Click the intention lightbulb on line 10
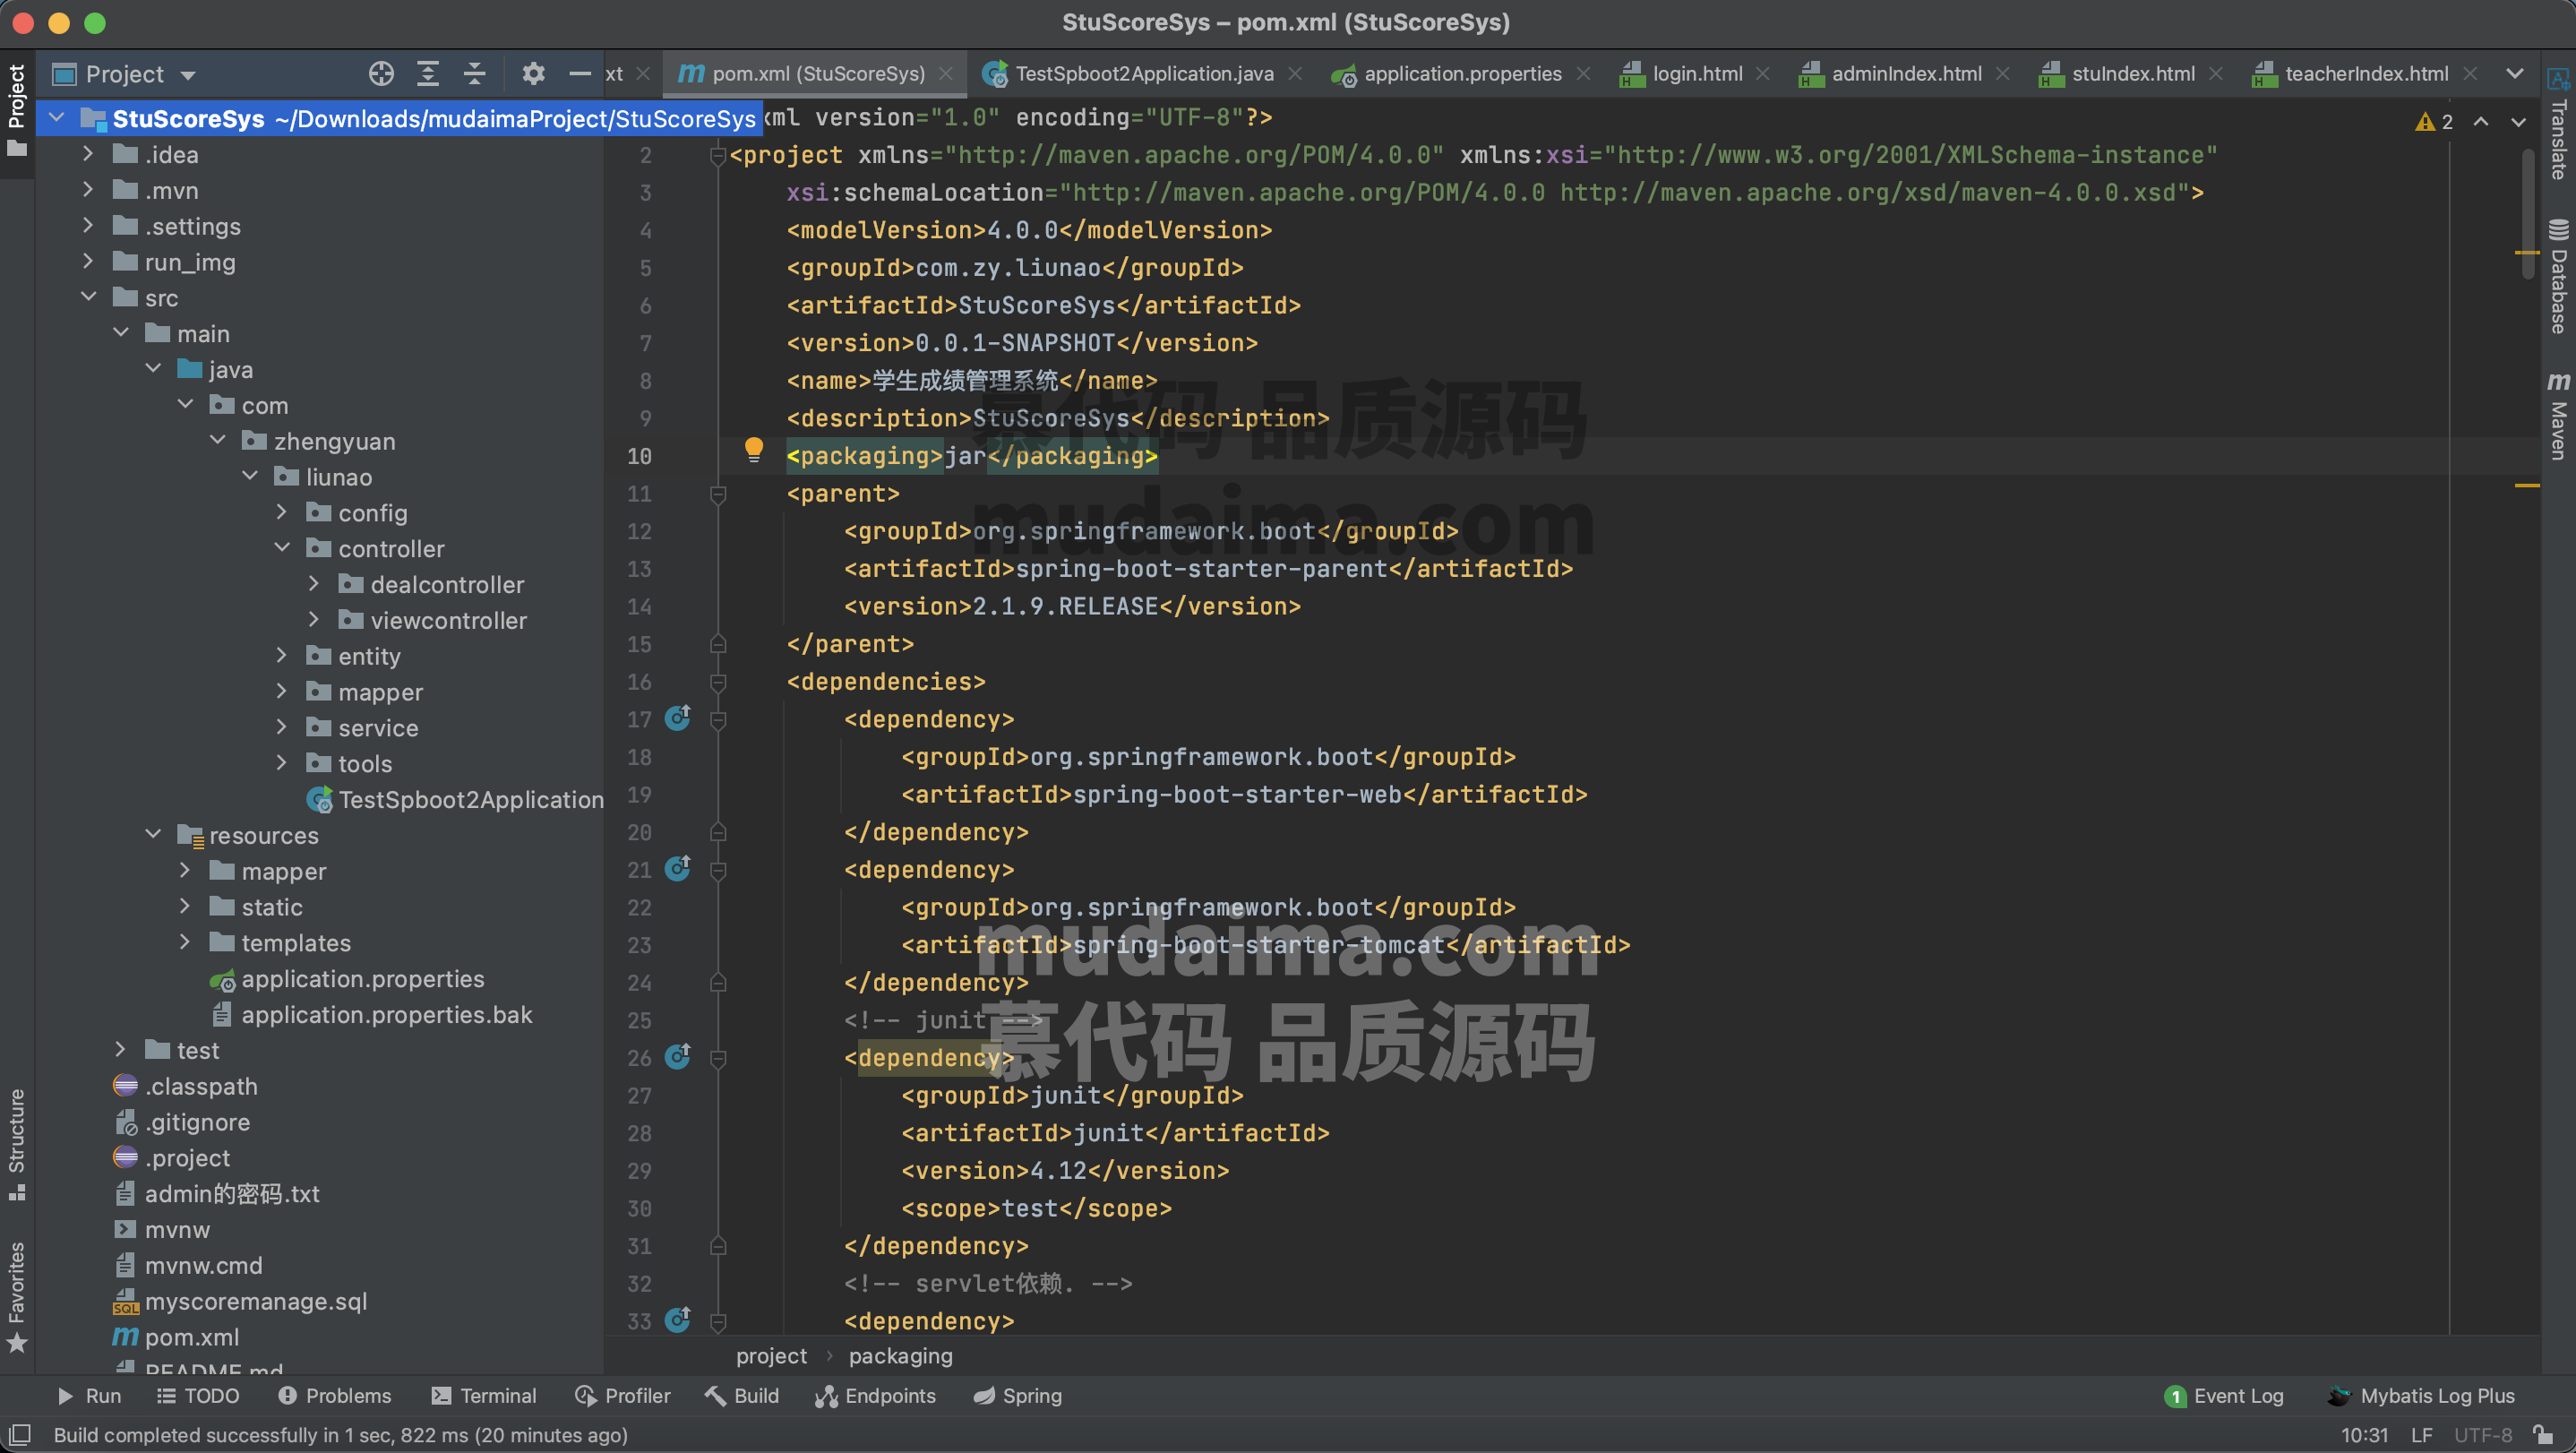The image size is (2576, 1453). click(x=754, y=449)
